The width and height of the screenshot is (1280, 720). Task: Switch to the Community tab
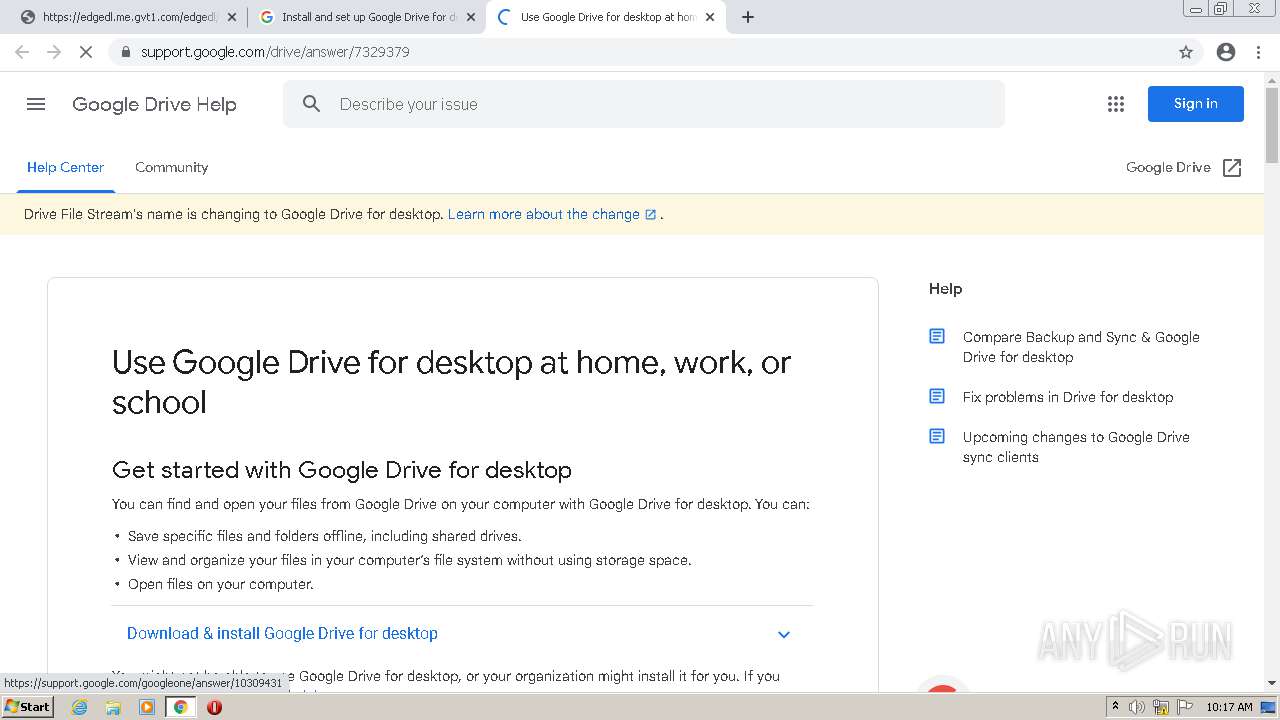(x=172, y=167)
